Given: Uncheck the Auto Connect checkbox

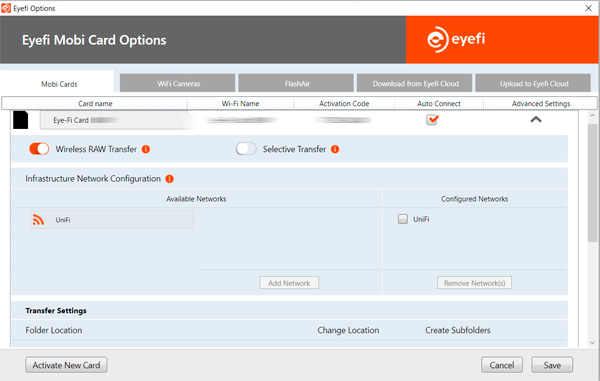Looking at the screenshot, I should [432, 120].
